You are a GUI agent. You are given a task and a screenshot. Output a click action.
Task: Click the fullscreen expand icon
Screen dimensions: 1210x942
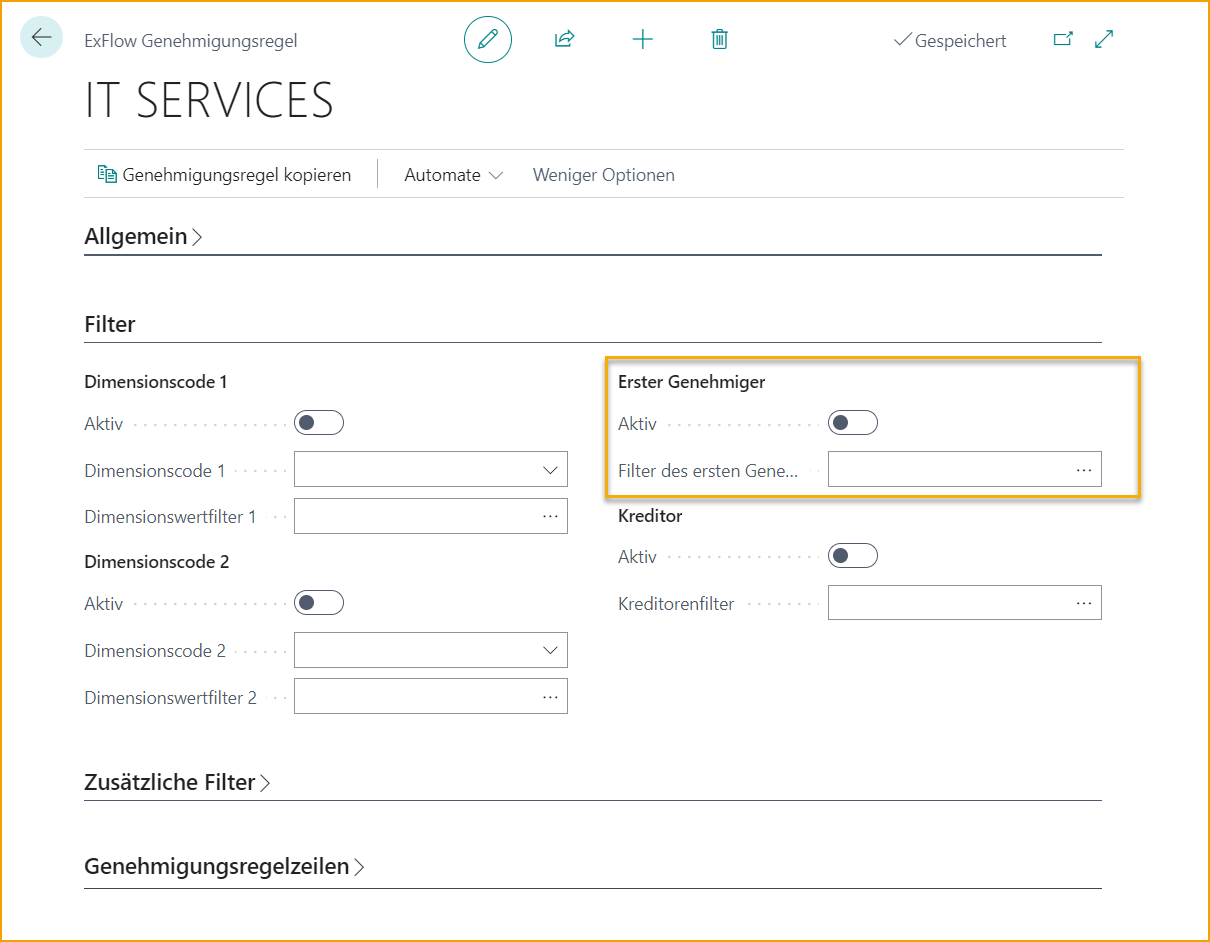point(1103,38)
